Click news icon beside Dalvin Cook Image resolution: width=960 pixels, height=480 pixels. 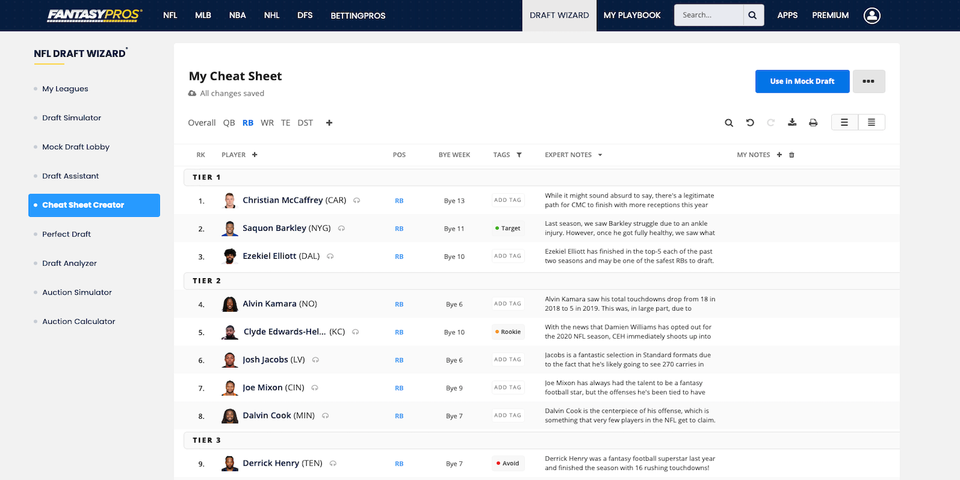[325, 416]
